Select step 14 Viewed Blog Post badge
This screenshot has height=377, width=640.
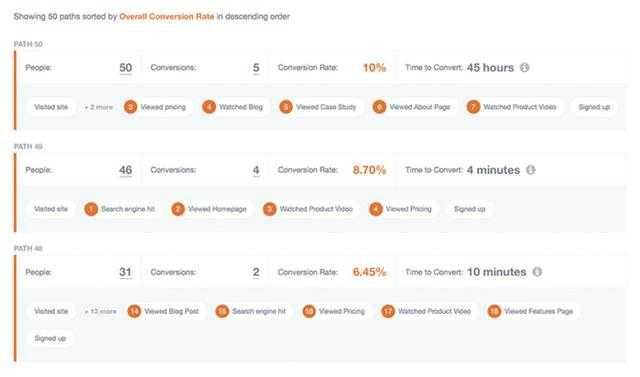click(x=163, y=311)
